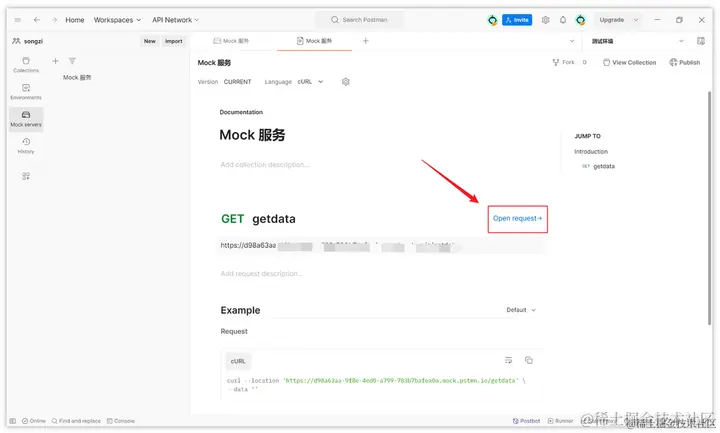Open History in the sidebar

coord(26,146)
